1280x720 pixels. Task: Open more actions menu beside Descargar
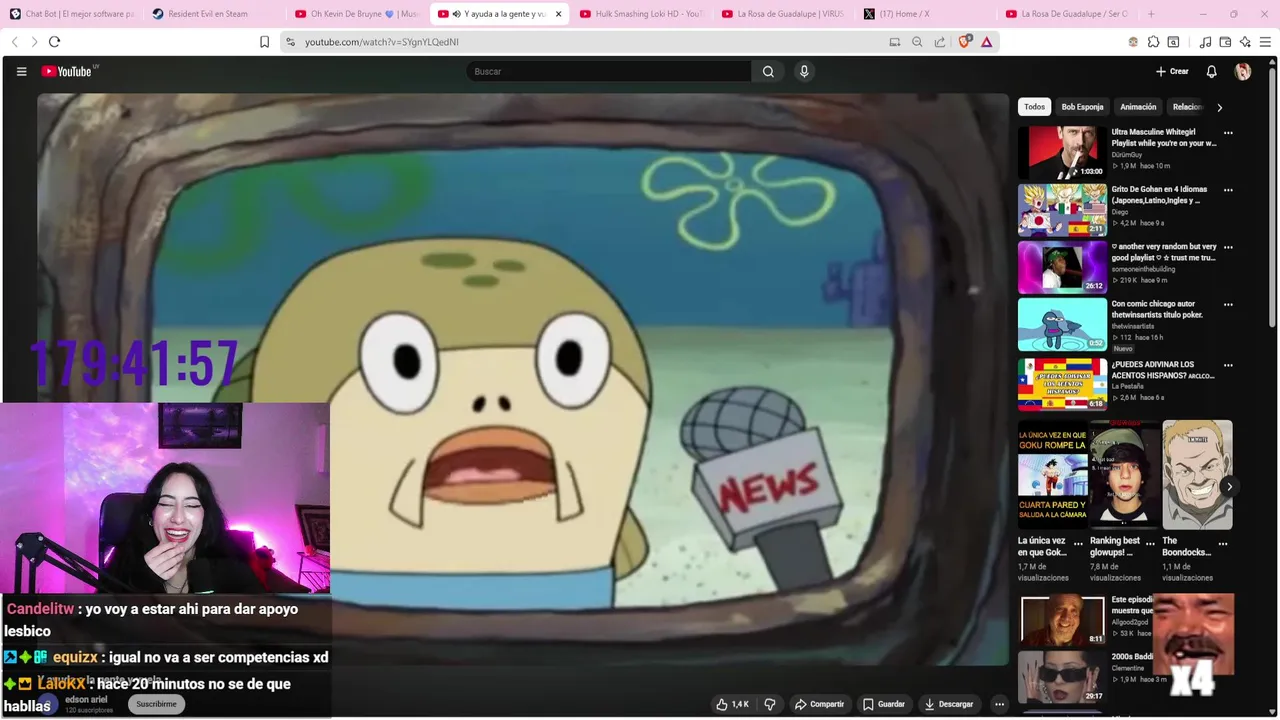click(x=999, y=704)
